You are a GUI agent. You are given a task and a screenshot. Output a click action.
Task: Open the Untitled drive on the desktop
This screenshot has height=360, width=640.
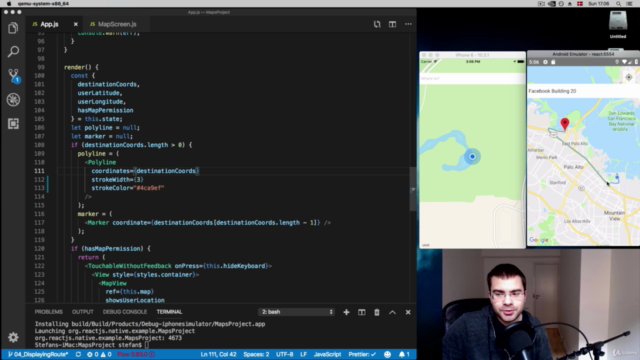pos(618,24)
